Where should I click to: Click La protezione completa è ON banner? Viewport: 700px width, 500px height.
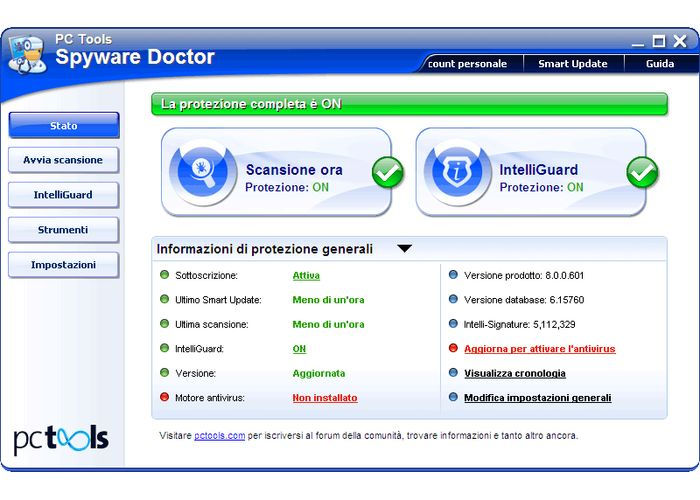coord(409,104)
